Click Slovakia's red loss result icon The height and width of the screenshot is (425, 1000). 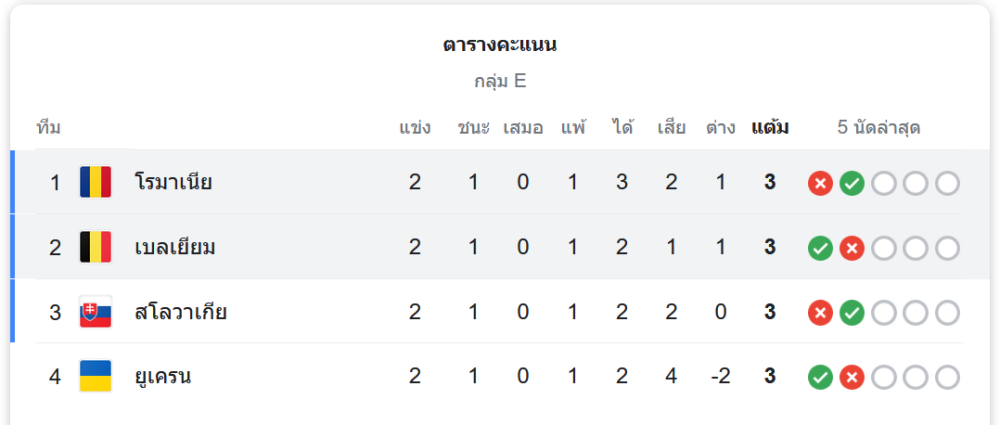[820, 313]
